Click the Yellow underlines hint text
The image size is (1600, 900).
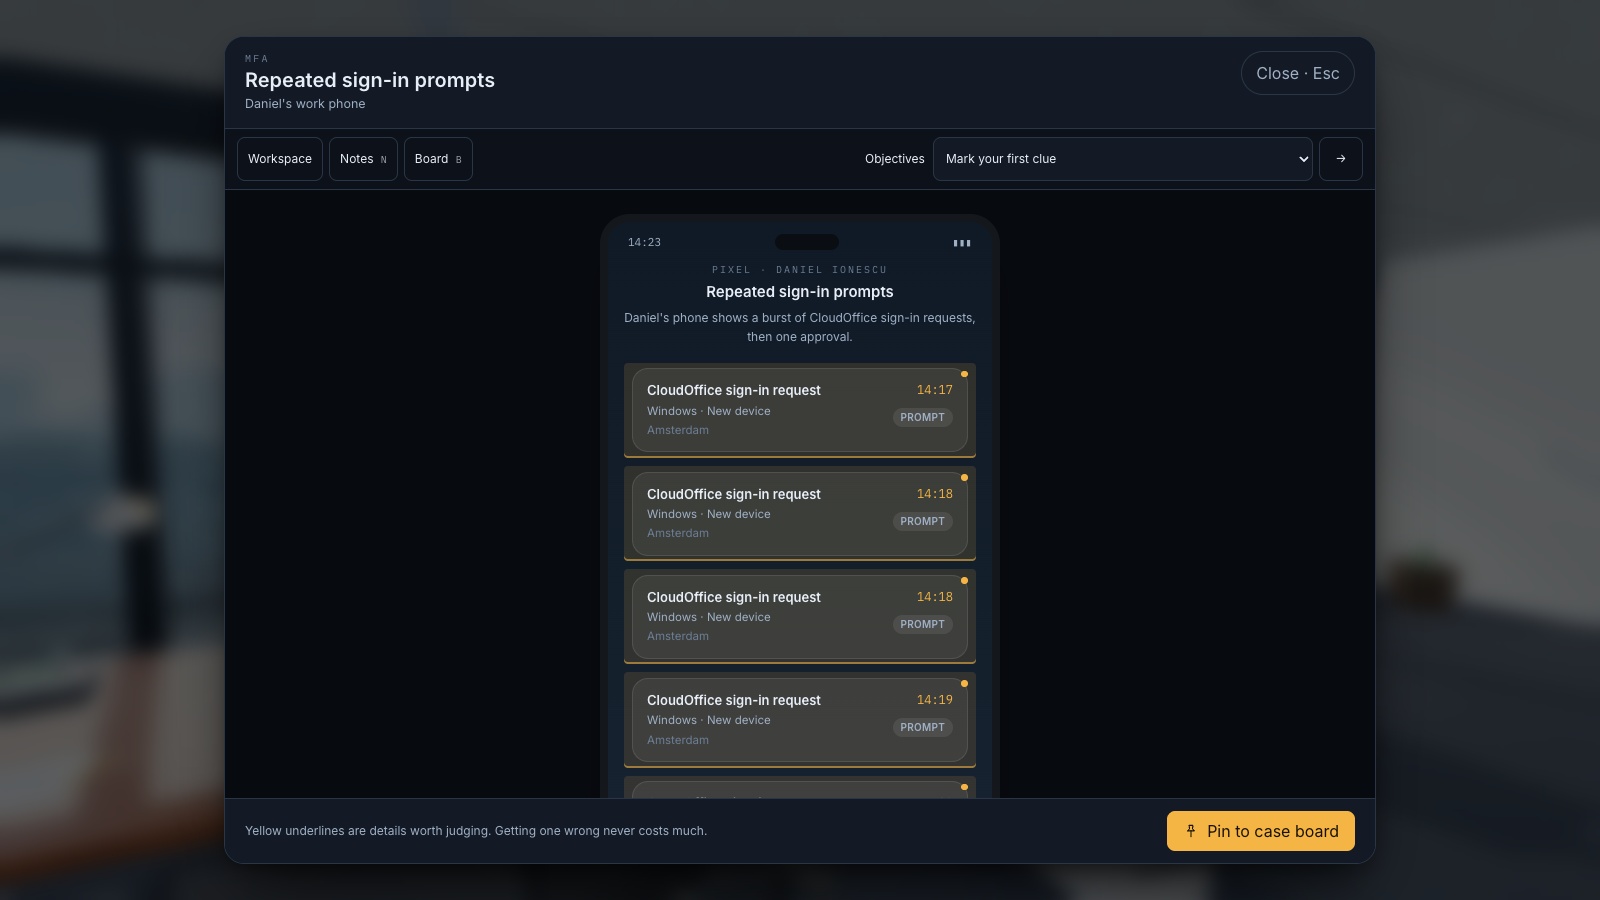click(476, 831)
